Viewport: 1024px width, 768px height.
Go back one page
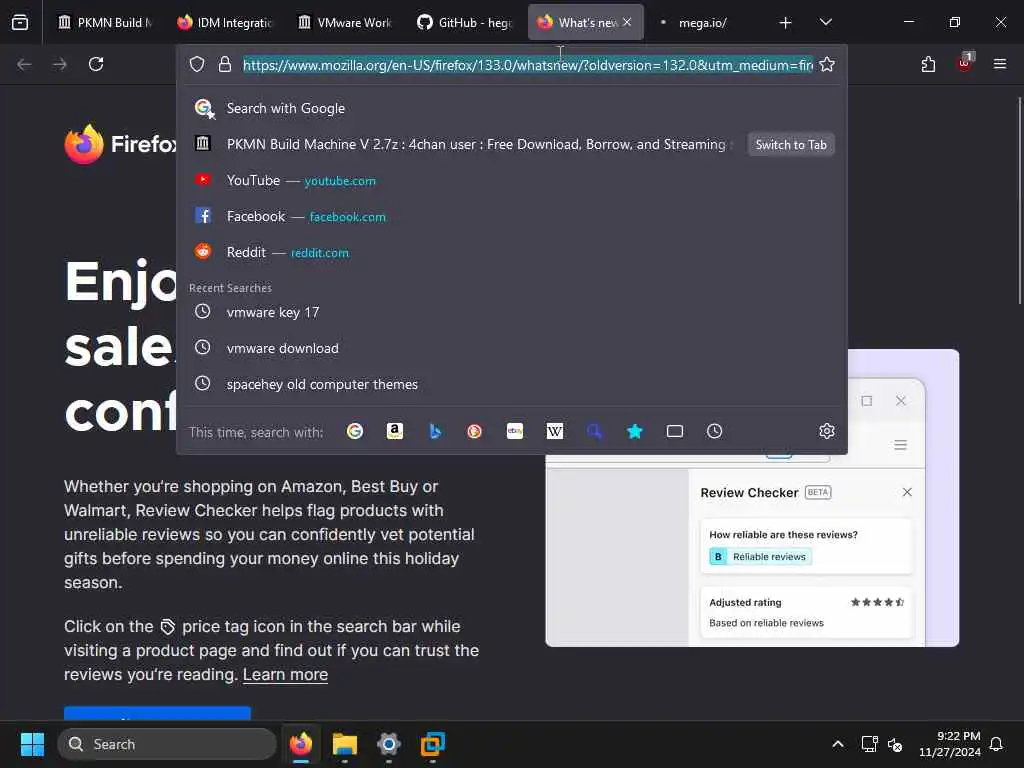point(24,64)
